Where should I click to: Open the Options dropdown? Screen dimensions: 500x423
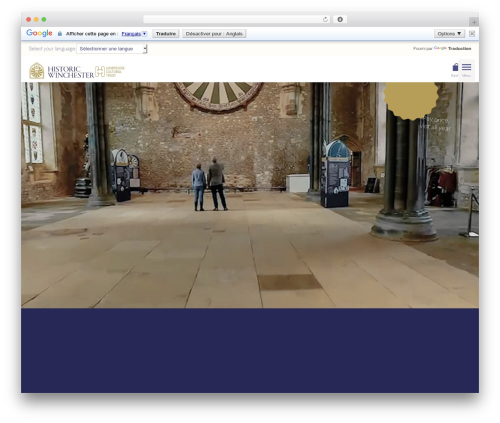coord(449,34)
